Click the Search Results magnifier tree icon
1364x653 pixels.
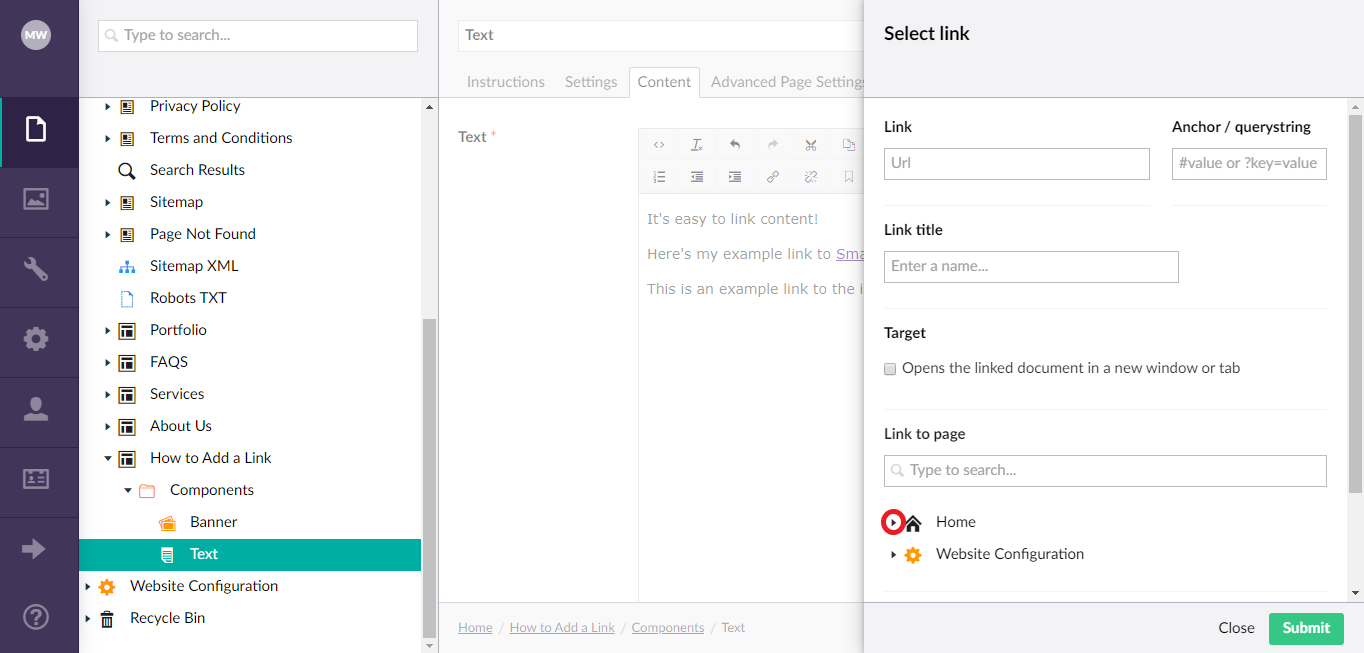pos(127,170)
